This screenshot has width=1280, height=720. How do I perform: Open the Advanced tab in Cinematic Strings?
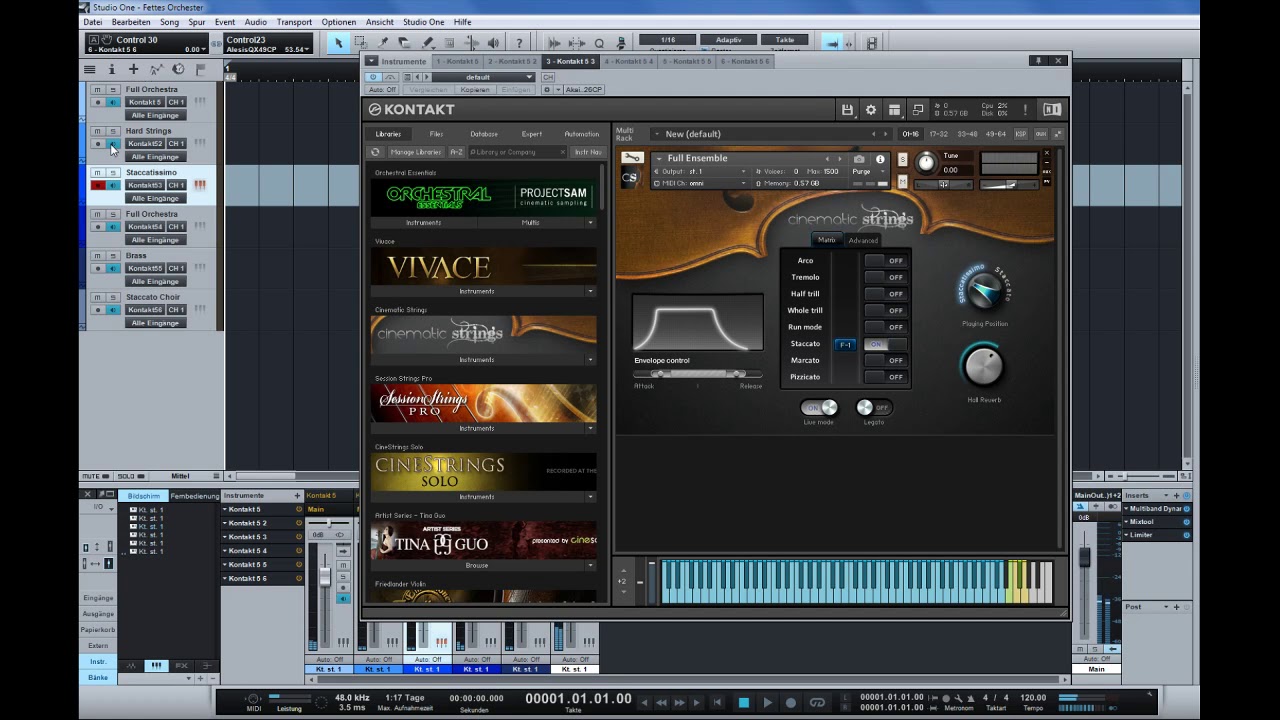[x=862, y=240]
